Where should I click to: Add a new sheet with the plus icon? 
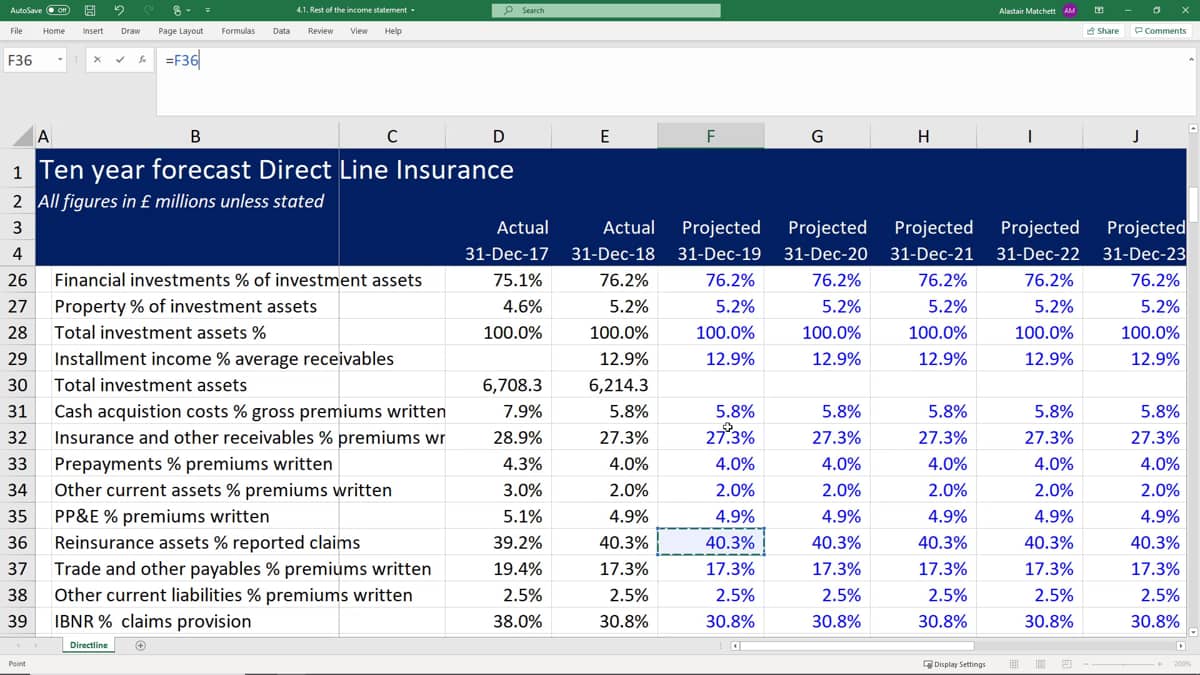click(141, 645)
